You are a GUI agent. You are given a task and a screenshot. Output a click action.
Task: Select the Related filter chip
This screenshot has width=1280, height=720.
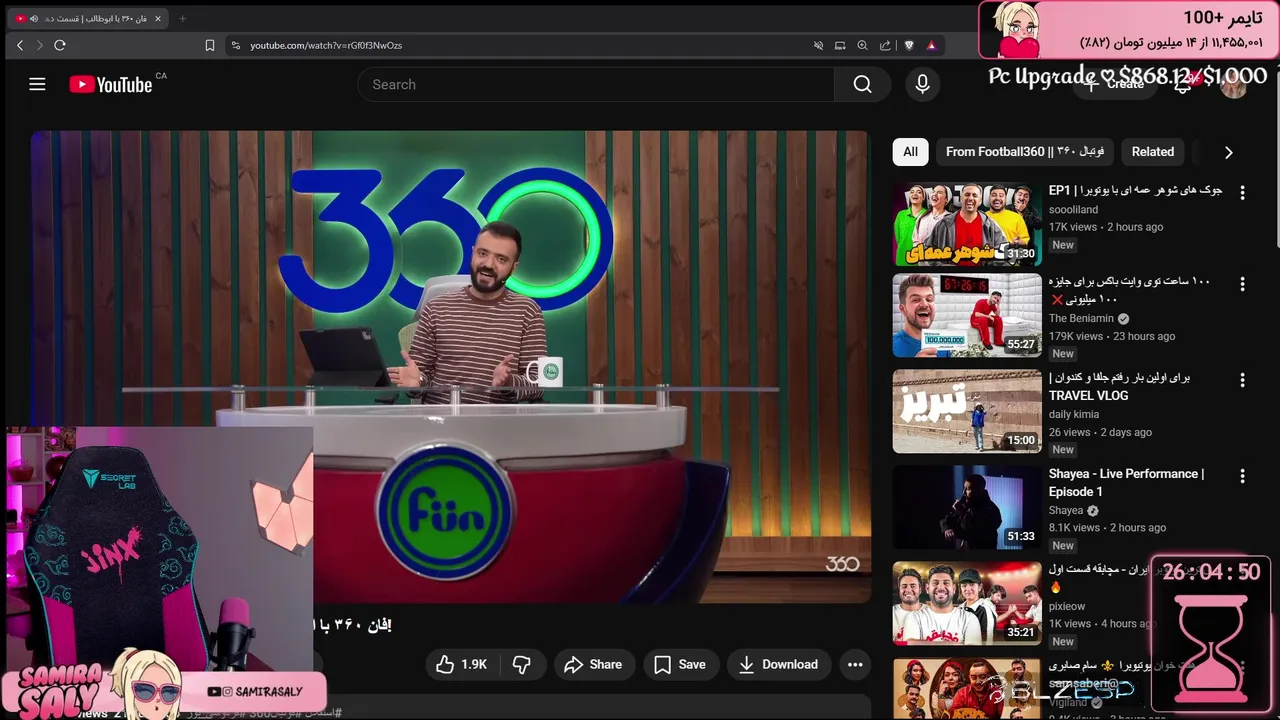(1153, 152)
